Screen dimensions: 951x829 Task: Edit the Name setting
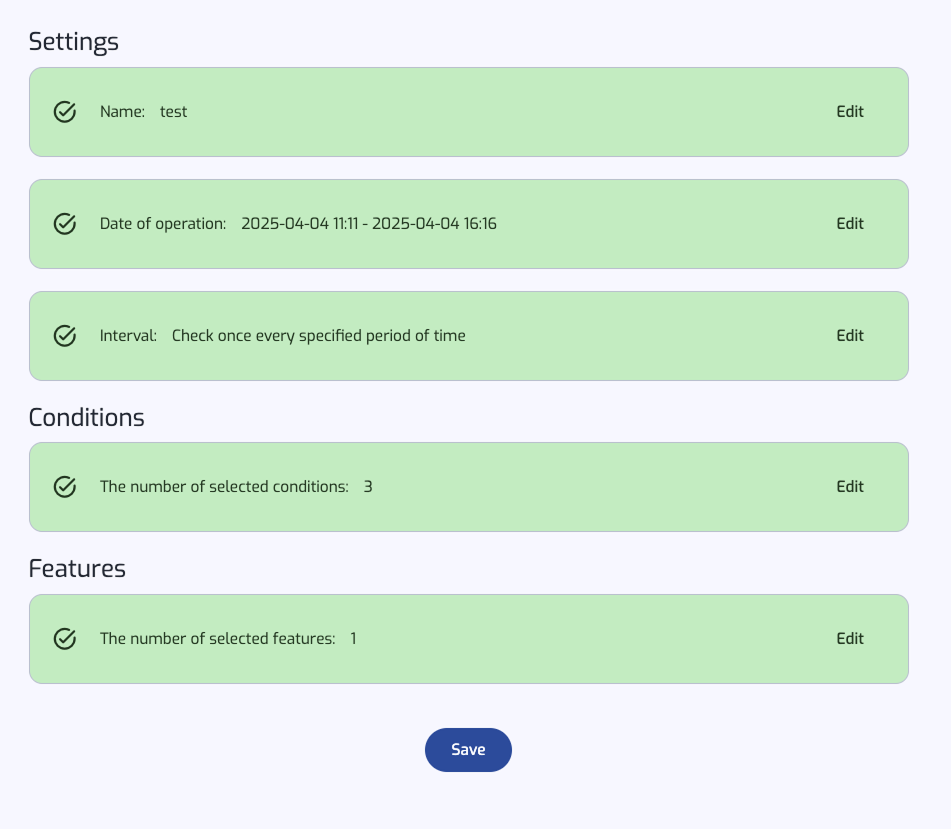click(x=850, y=112)
